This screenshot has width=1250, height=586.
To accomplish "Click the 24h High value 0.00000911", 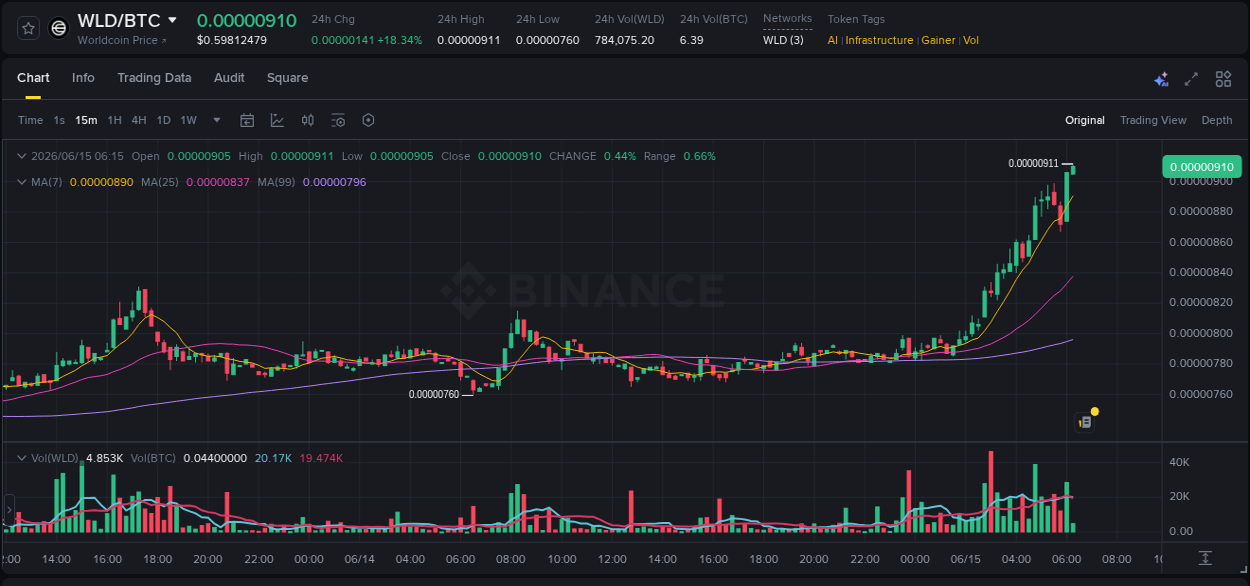I will 469,40.
